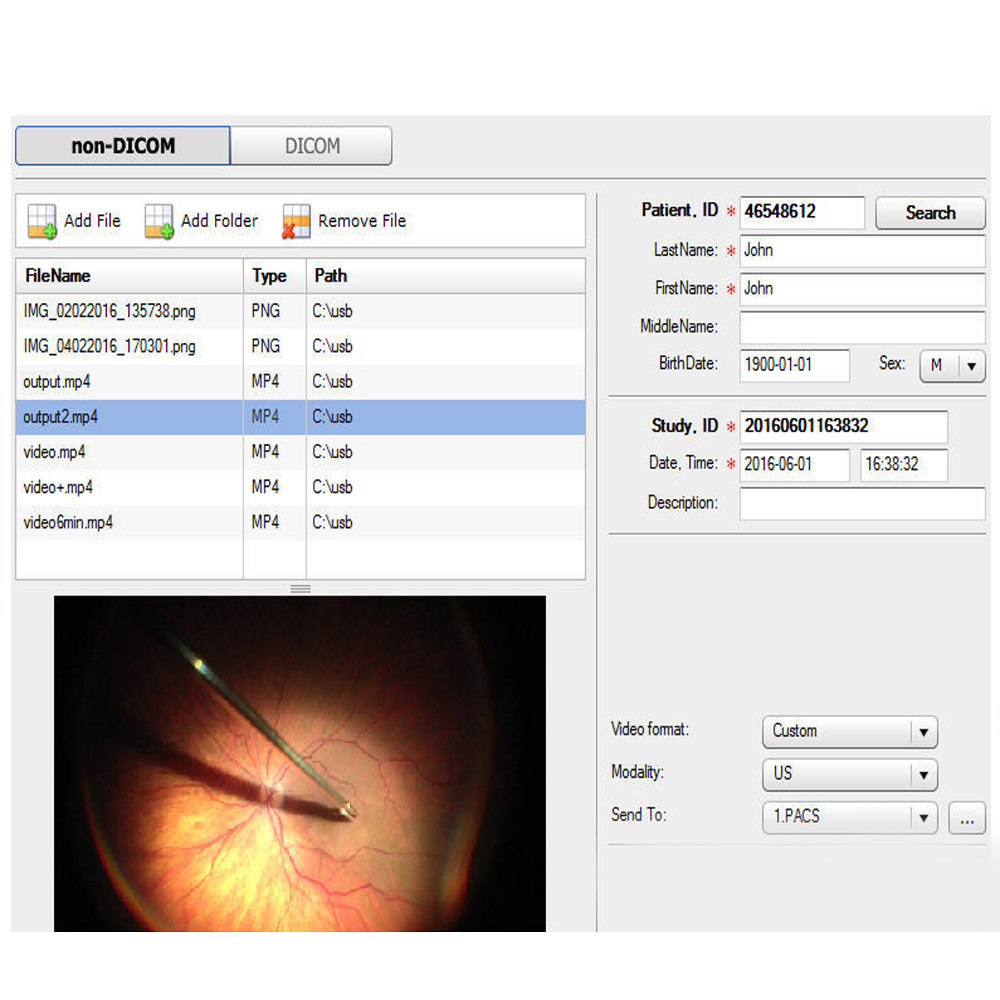Focus the Patient ID field
This screenshot has width=1000, height=1000.
[x=802, y=212]
